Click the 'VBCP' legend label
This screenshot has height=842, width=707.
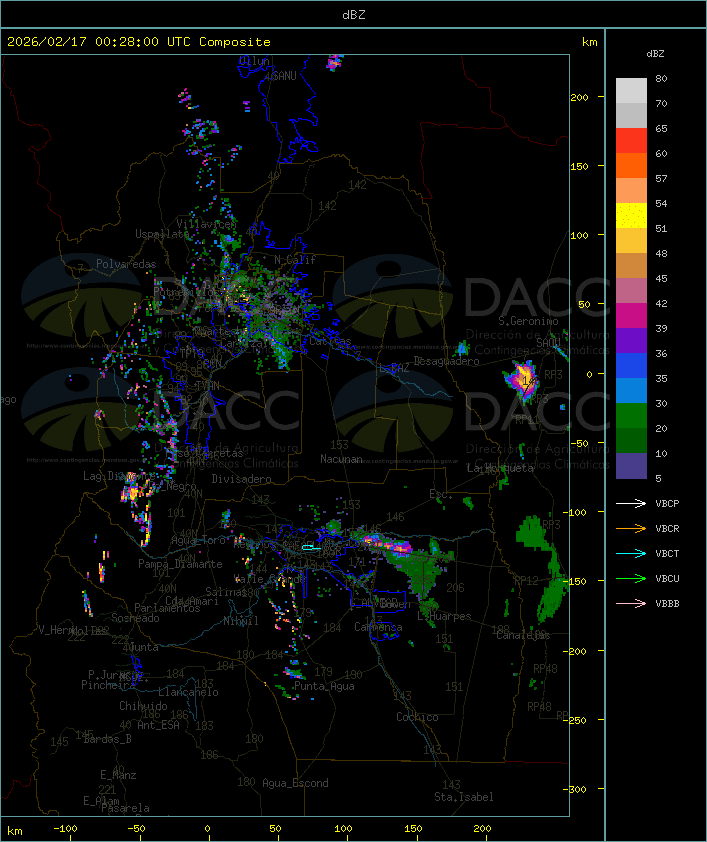click(x=667, y=504)
